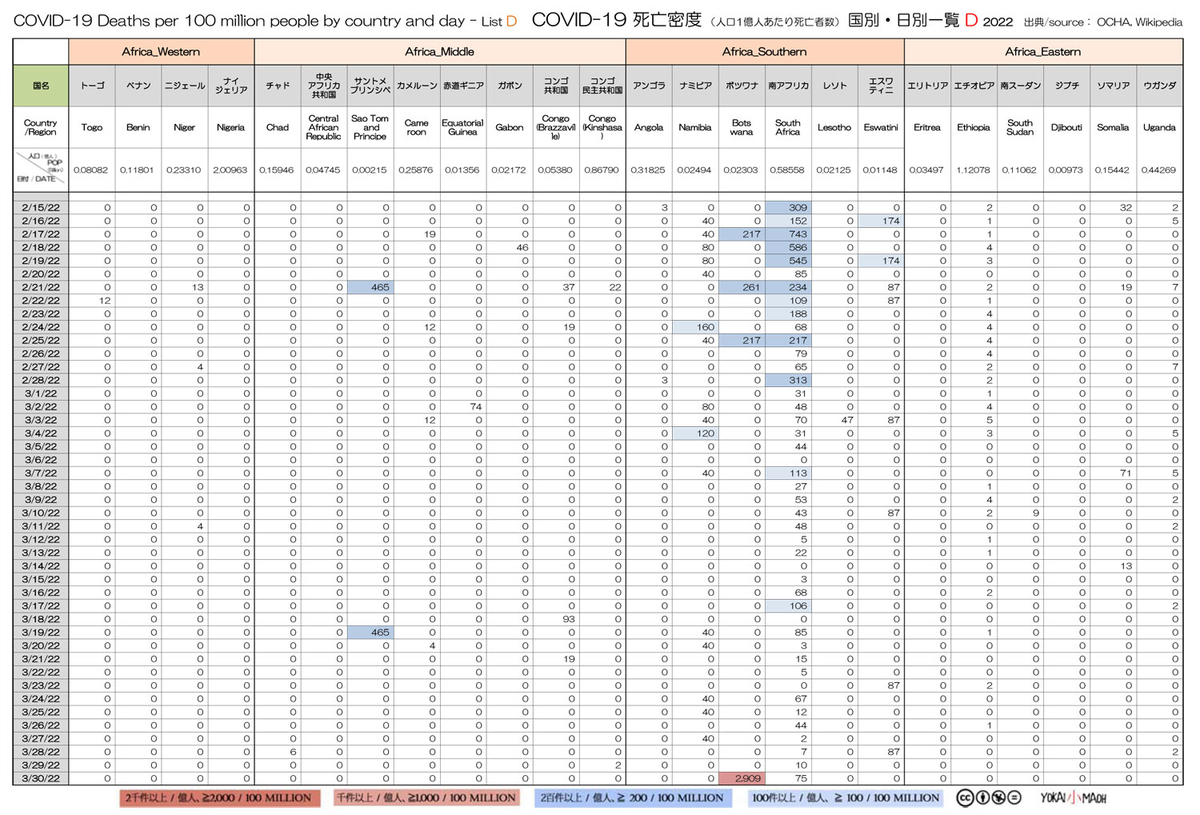Click the South Sudan English column header
The height and width of the screenshot is (815, 1200).
tap(1019, 128)
